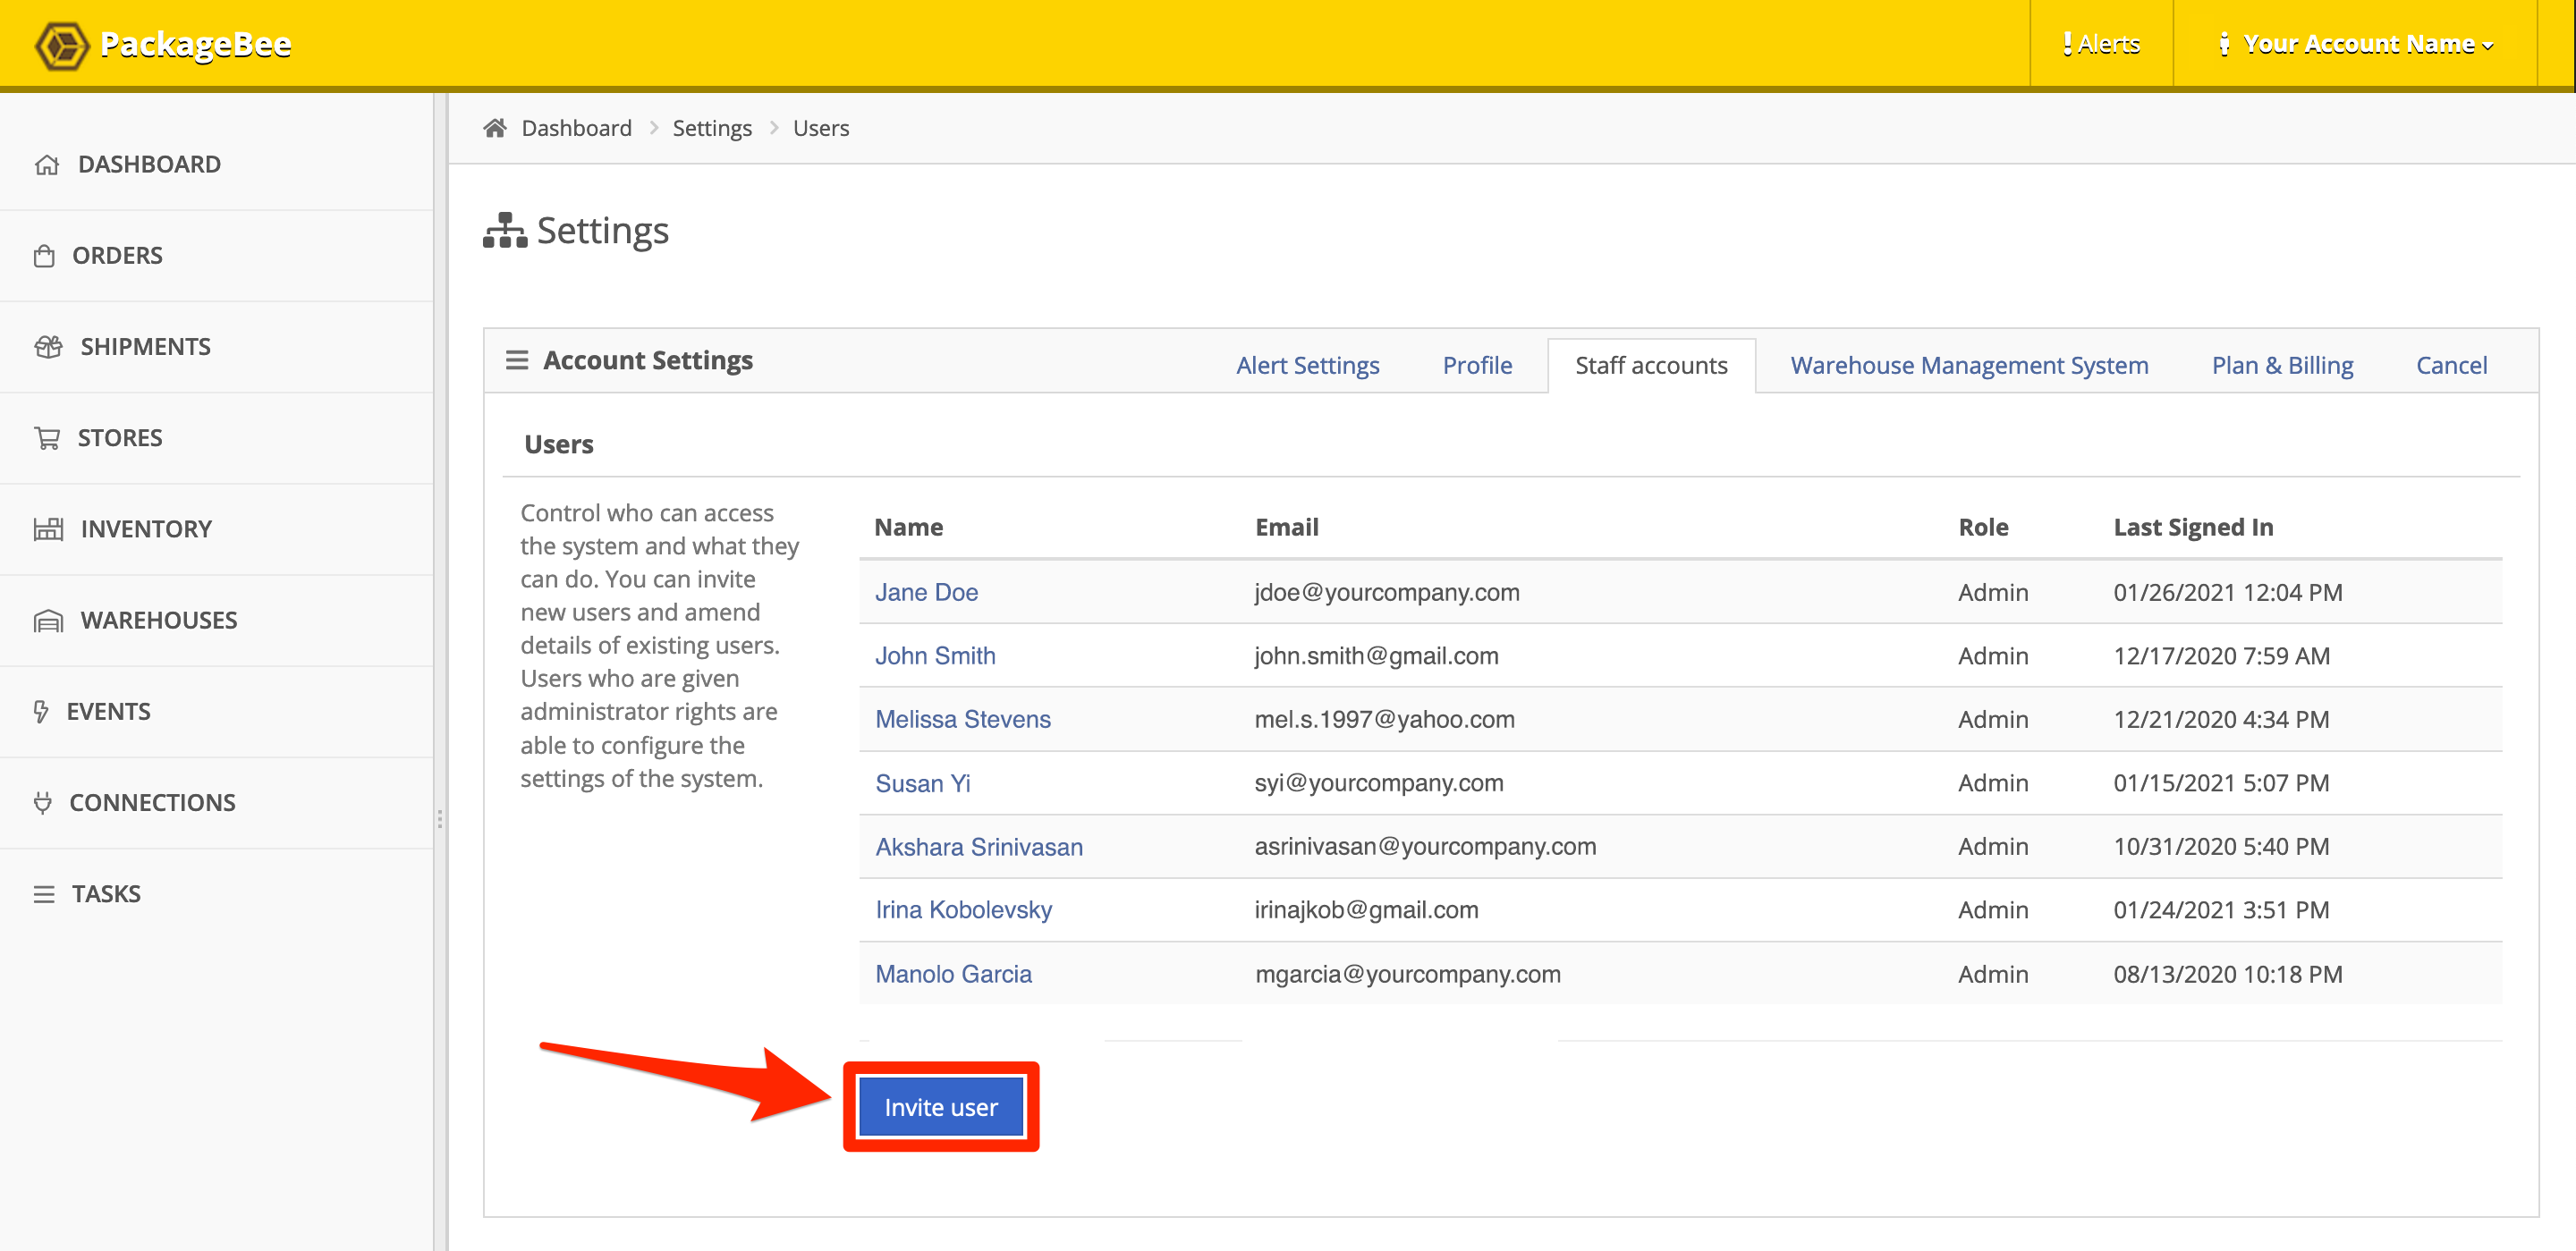Click the Events lightning icon in sidebar
2576x1251 pixels.
pyautogui.click(x=41, y=712)
